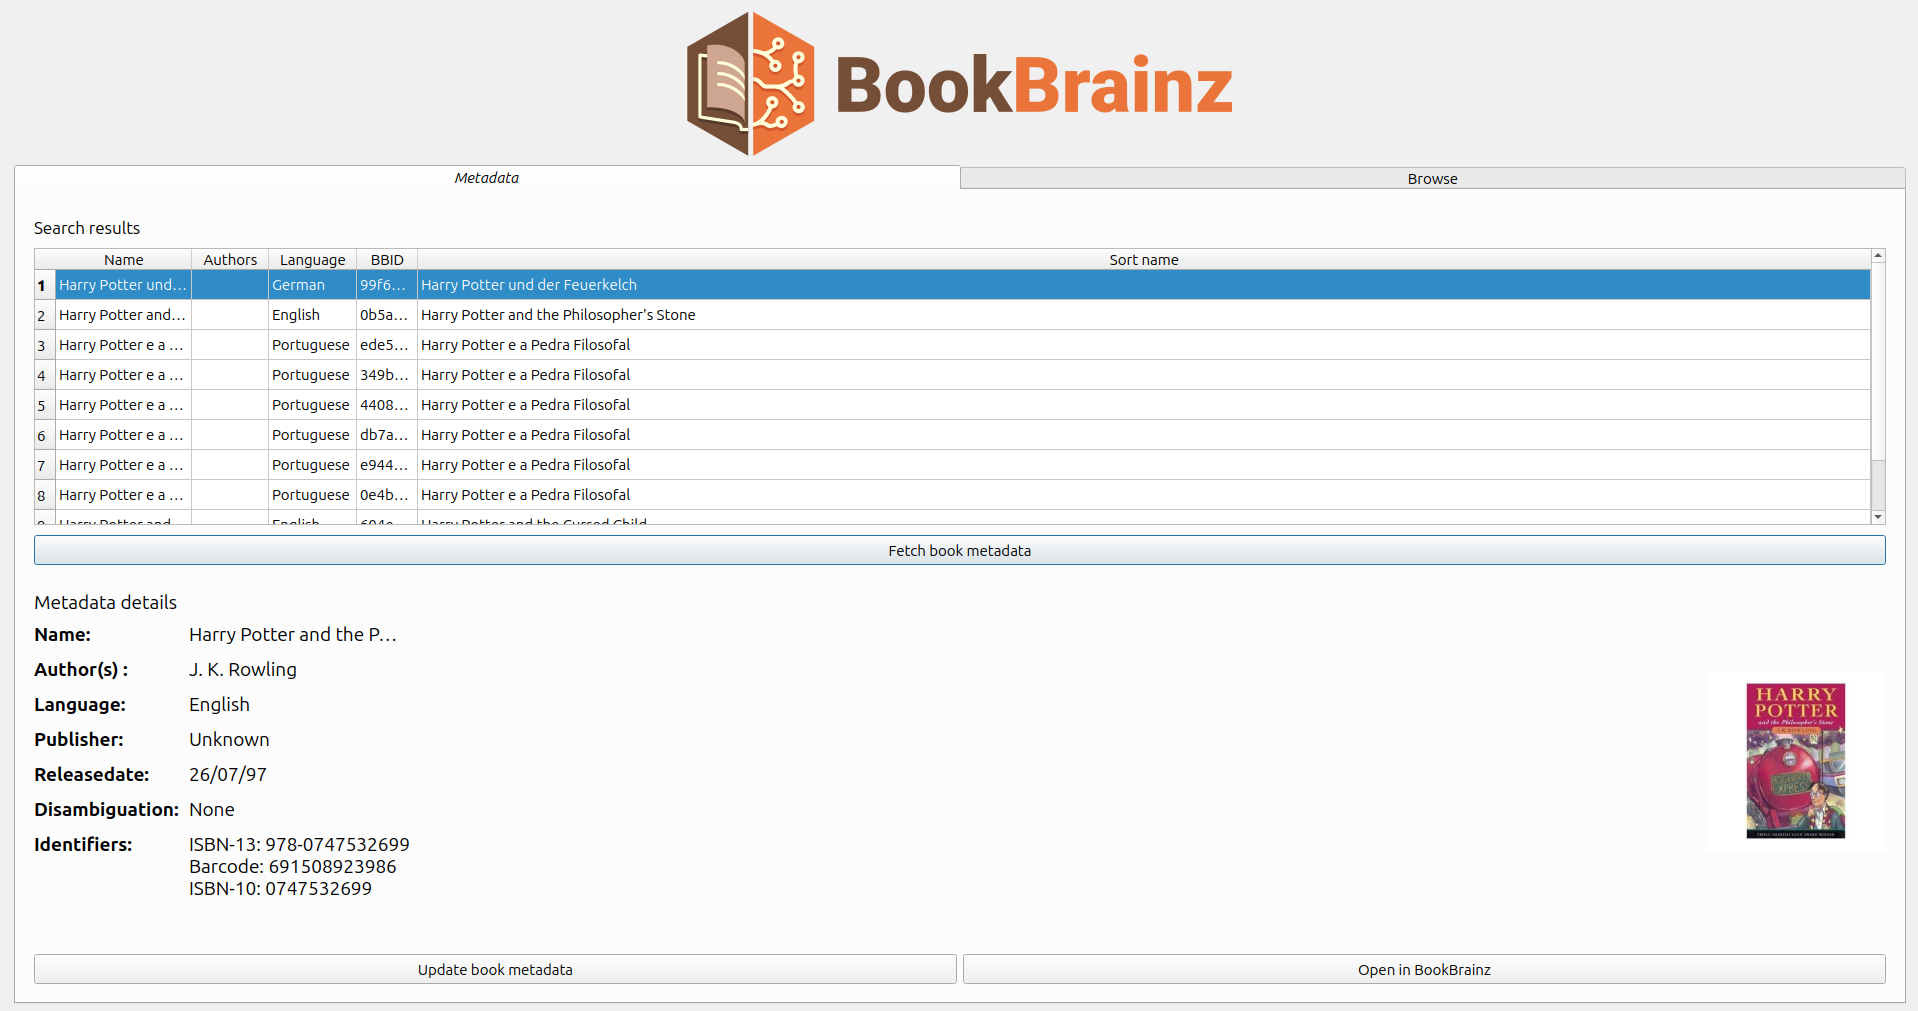Click the Publisher value 'Unknown'
Screen dimensions: 1918x1011
point(229,740)
